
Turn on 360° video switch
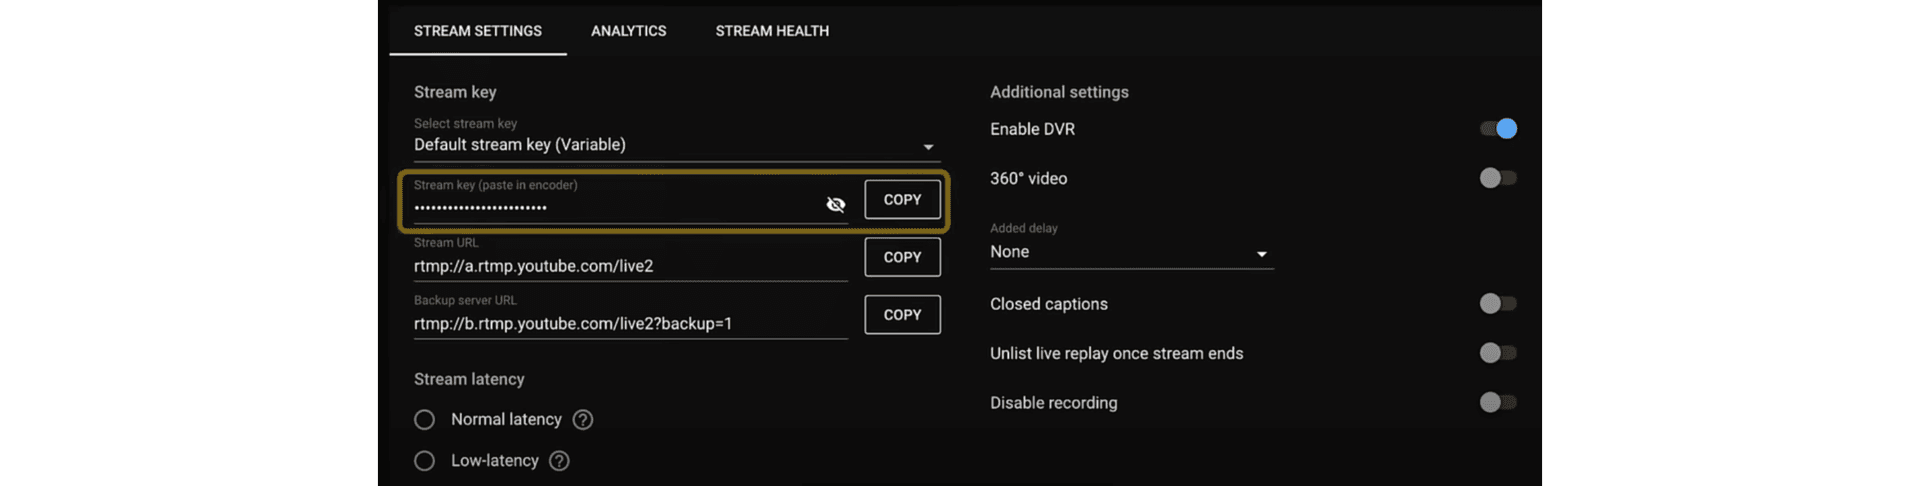[1498, 178]
